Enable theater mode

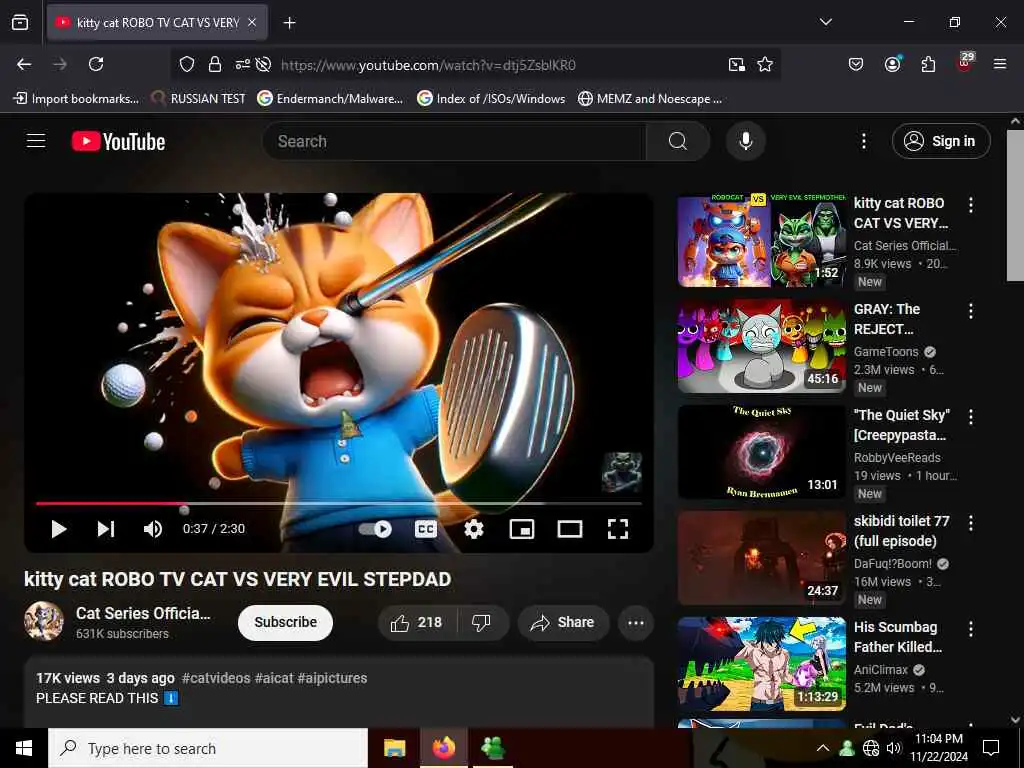click(569, 529)
